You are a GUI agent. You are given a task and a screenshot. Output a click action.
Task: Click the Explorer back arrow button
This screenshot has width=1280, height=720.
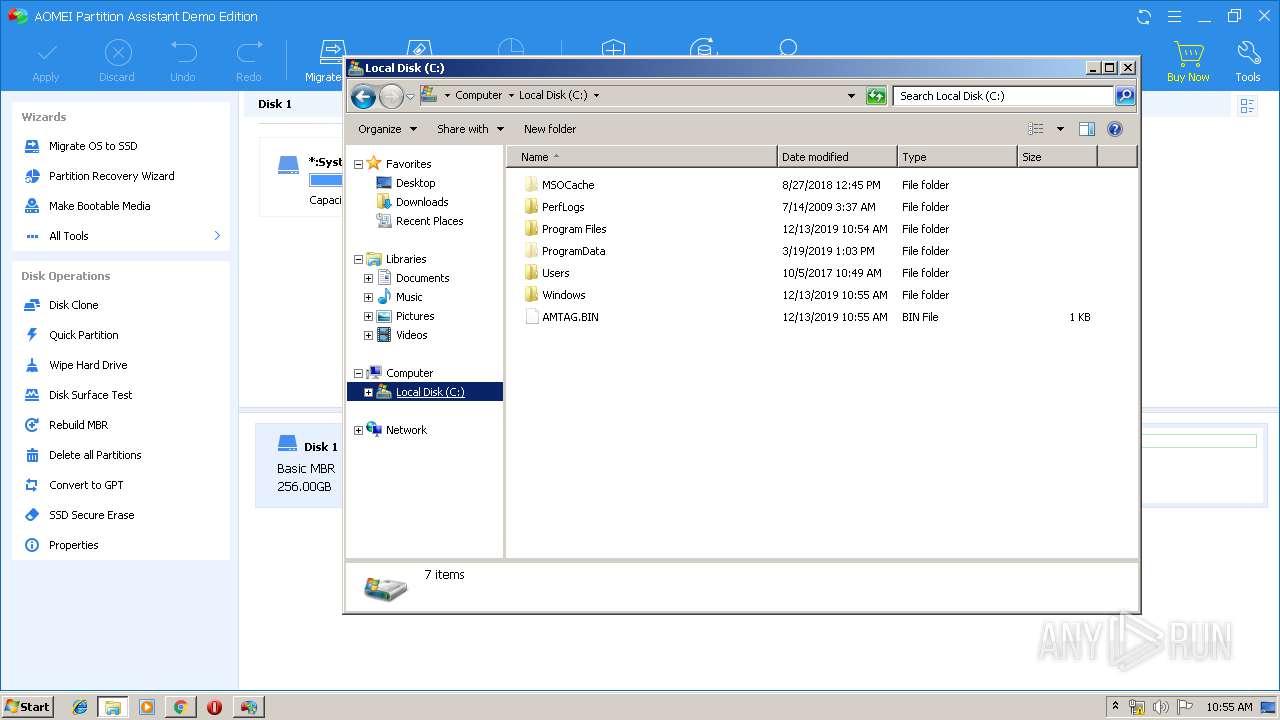point(364,96)
